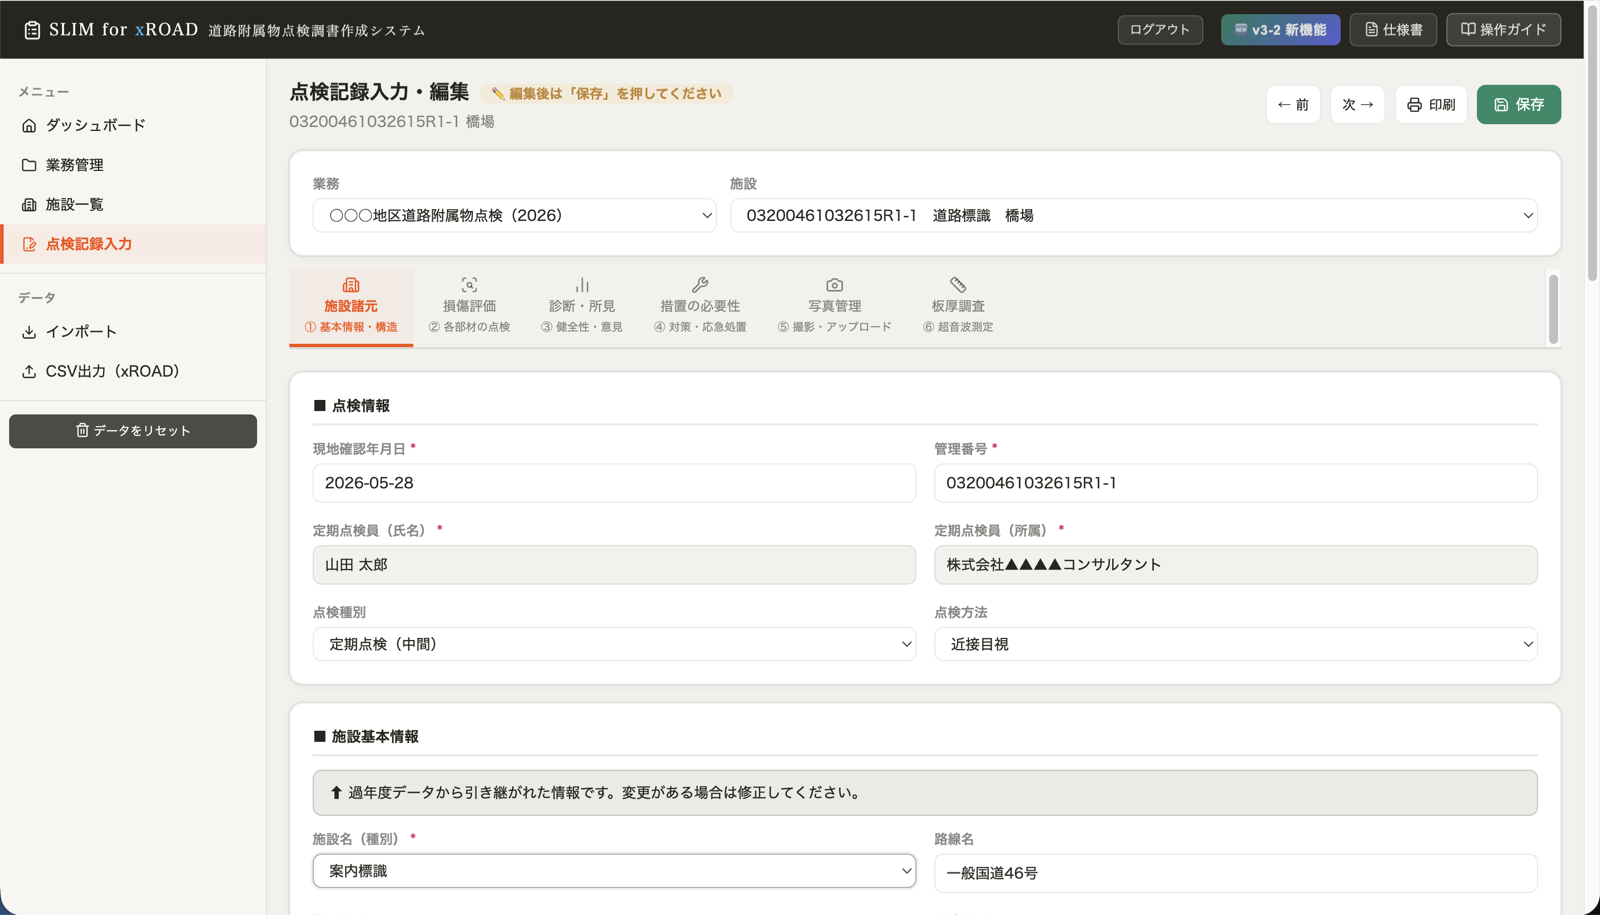The height and width of the screenshot is (915, 1600).
Task: Click the tab area vertical scrollbar
Action: click(x=1553, y=309)
